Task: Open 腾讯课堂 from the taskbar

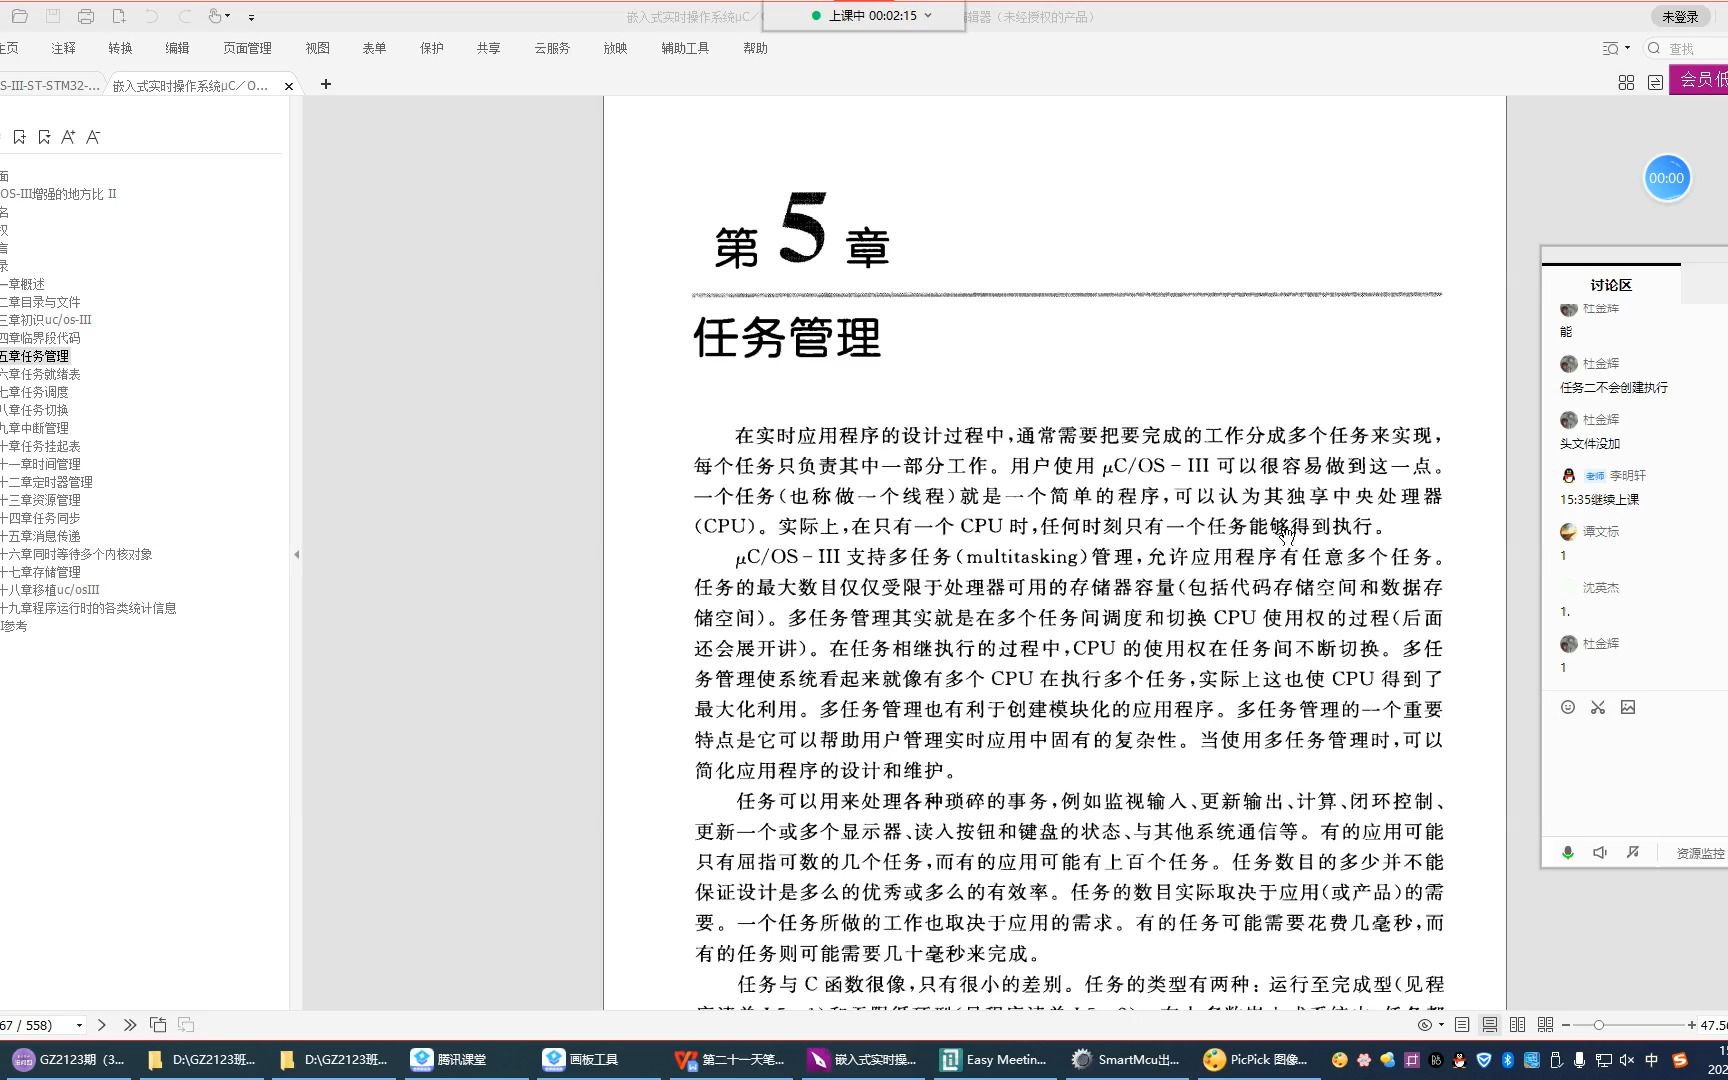Action: [x=449, y=1060]
